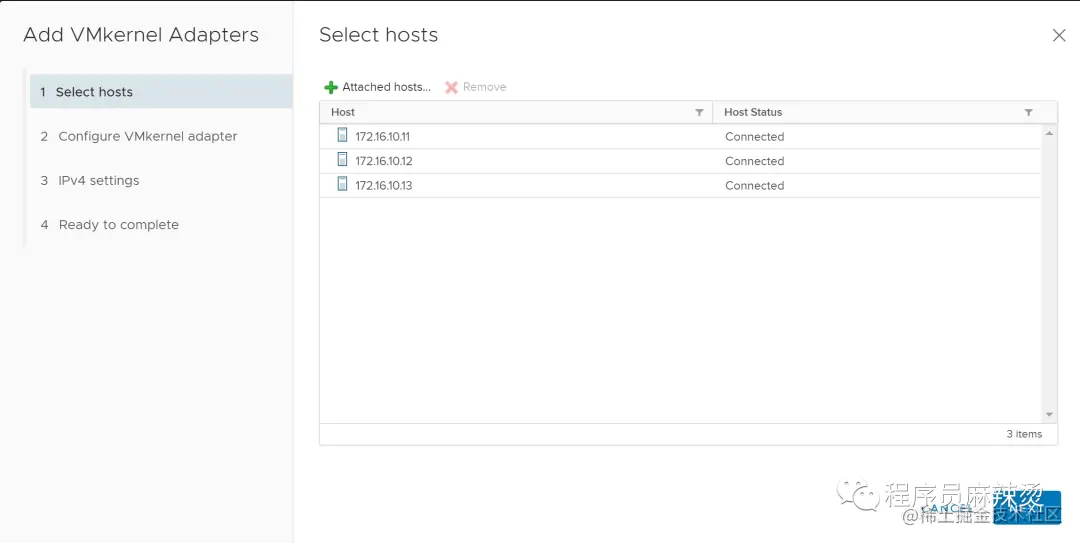Click the Next button
Screen dimensions: 1080x543
1027,508
